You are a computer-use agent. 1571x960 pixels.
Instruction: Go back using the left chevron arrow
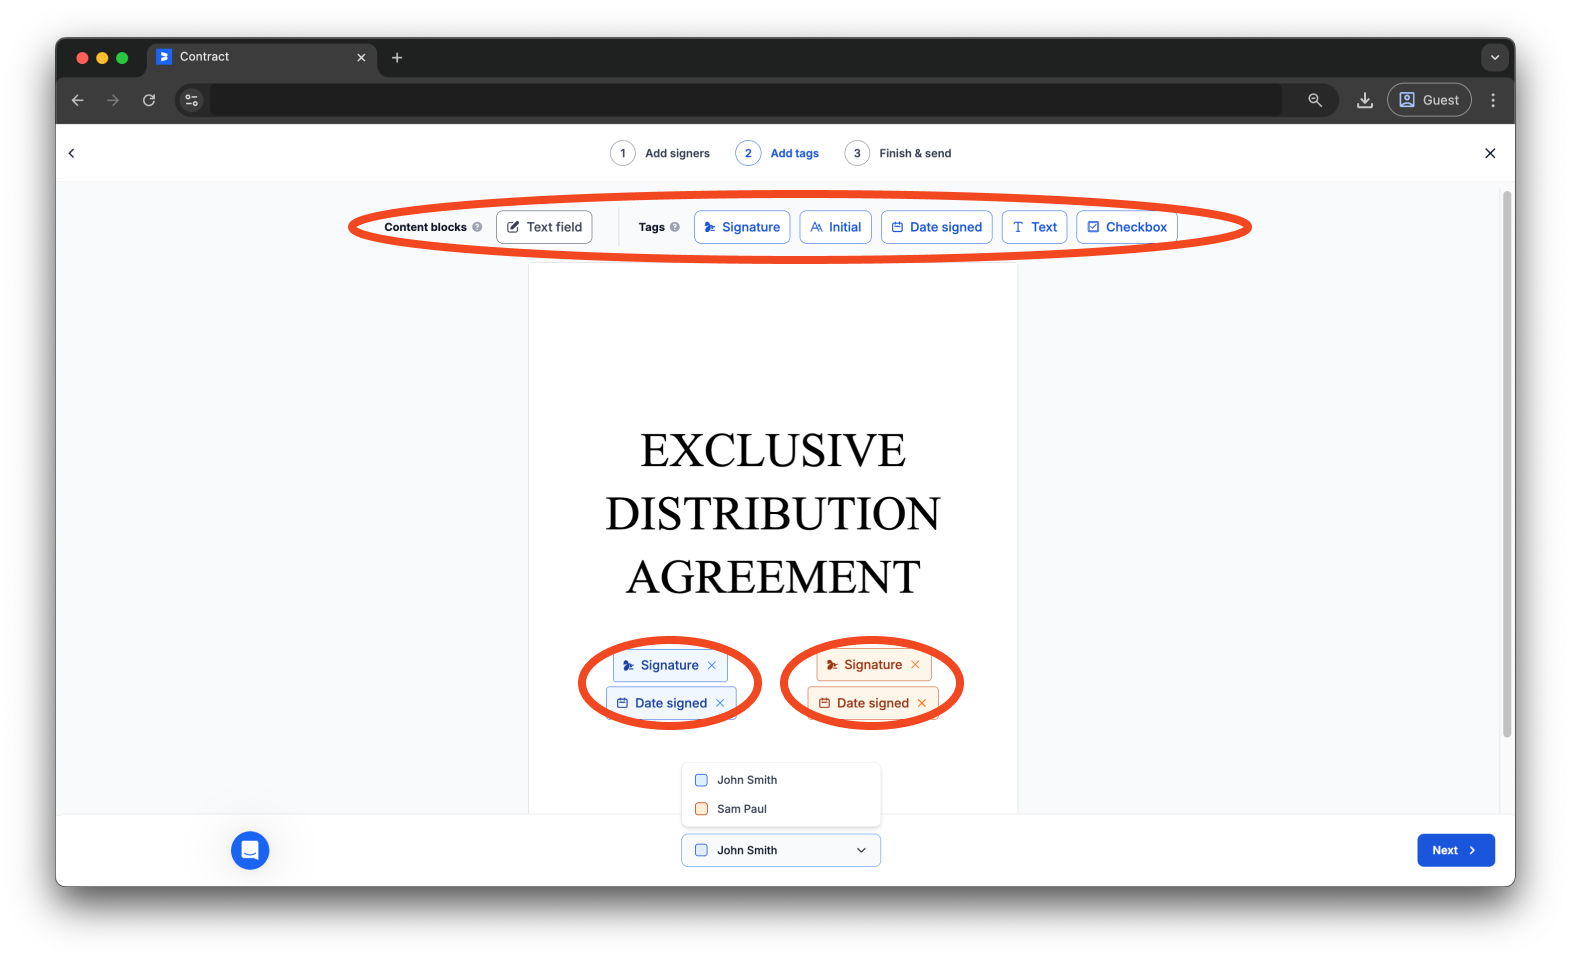point(71,153)
